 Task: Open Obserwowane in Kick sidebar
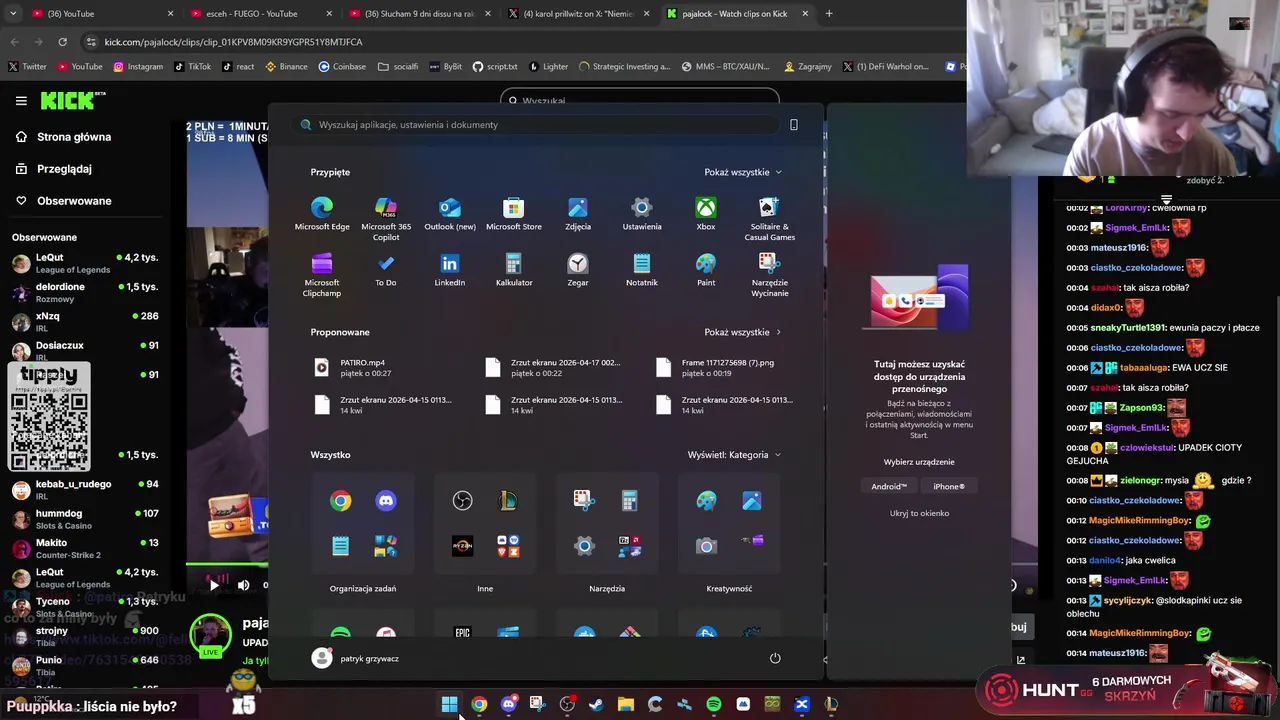[x=64, y=201]
